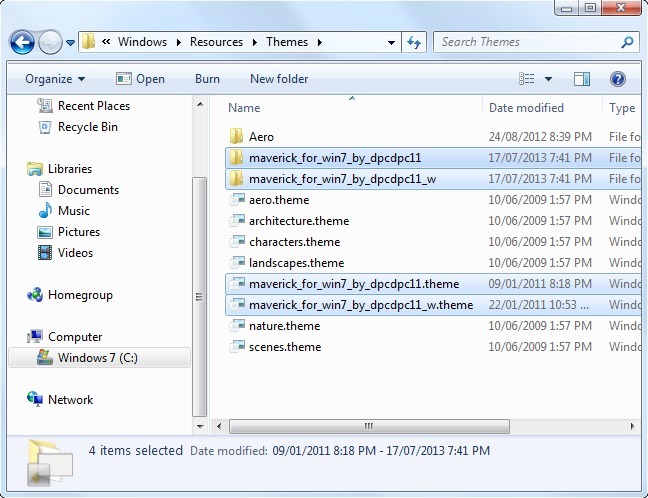Click date 09/01/2011 8:18 PM in list

[x=540, y=284]
